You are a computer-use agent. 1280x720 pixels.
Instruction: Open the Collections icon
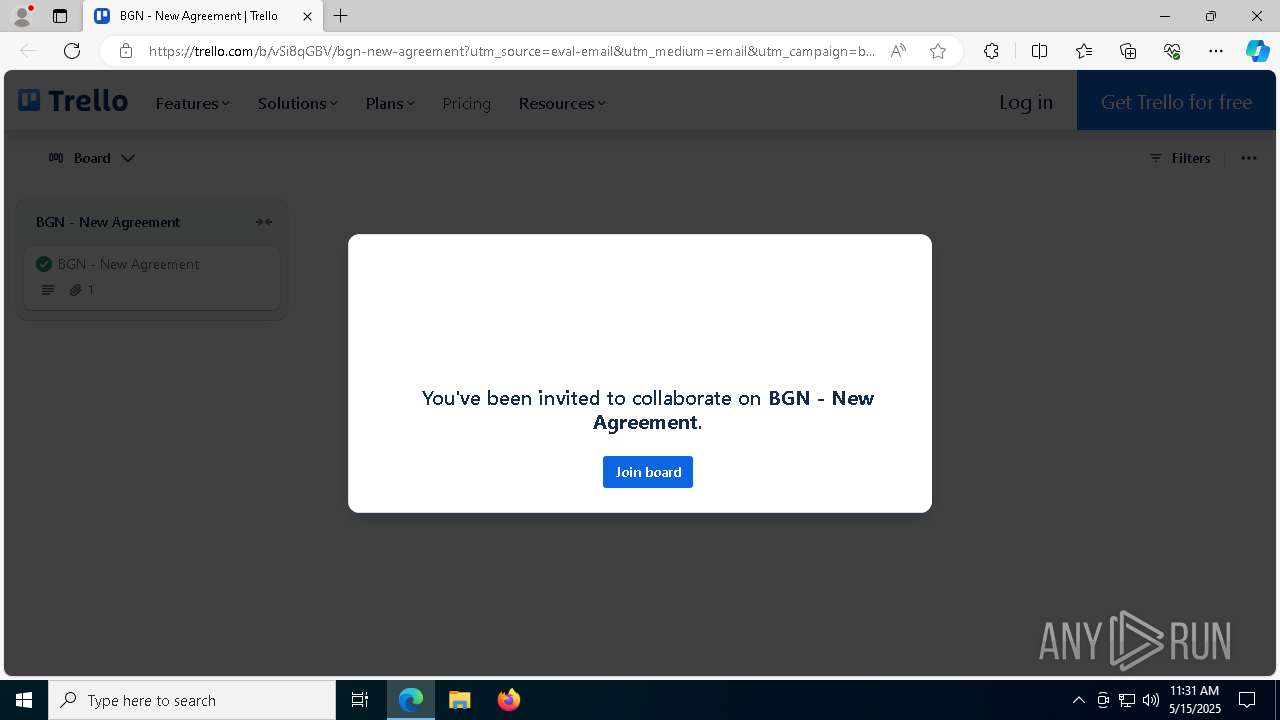click(x=1128, y=51)
